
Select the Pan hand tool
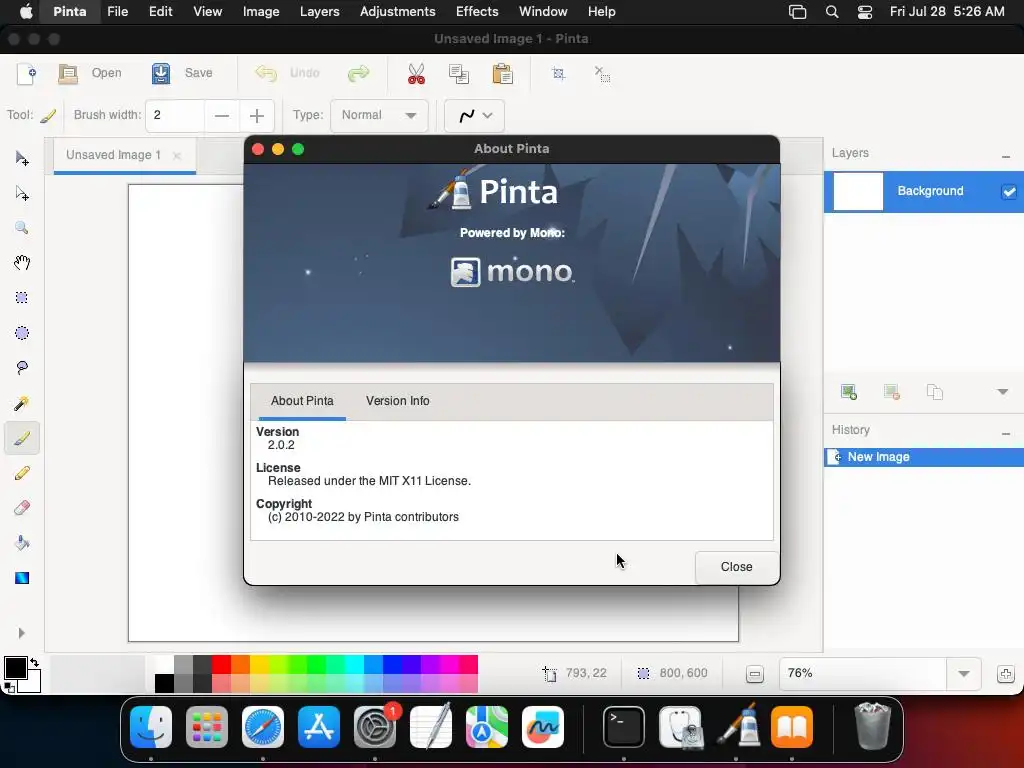tap(22, 263)
